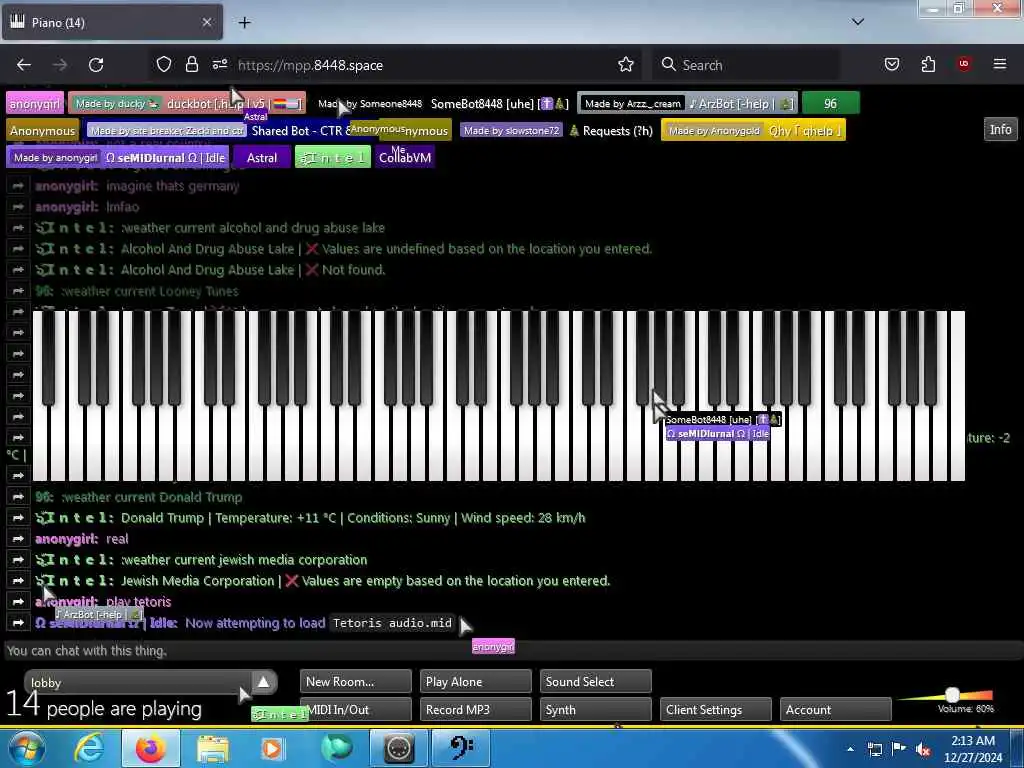Open Firefox in the taskbar

pos(151,748)
